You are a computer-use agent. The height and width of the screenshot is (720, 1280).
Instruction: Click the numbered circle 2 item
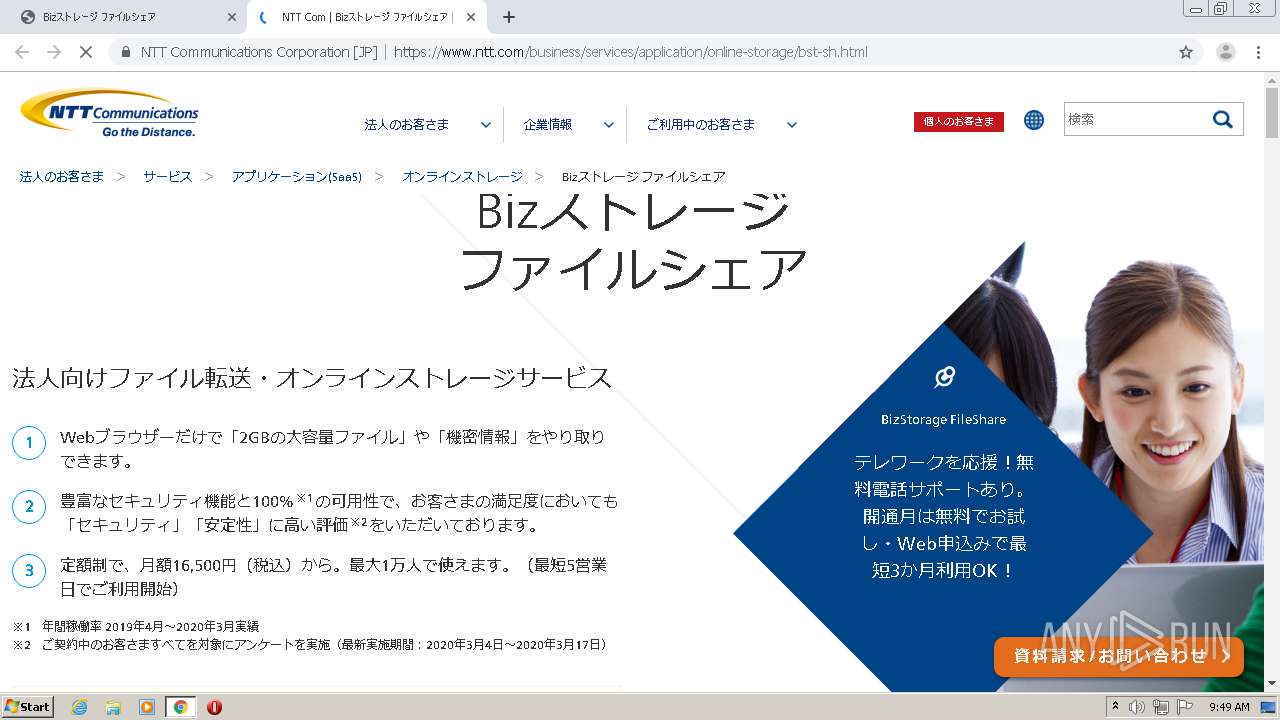(x=29, y=506)
